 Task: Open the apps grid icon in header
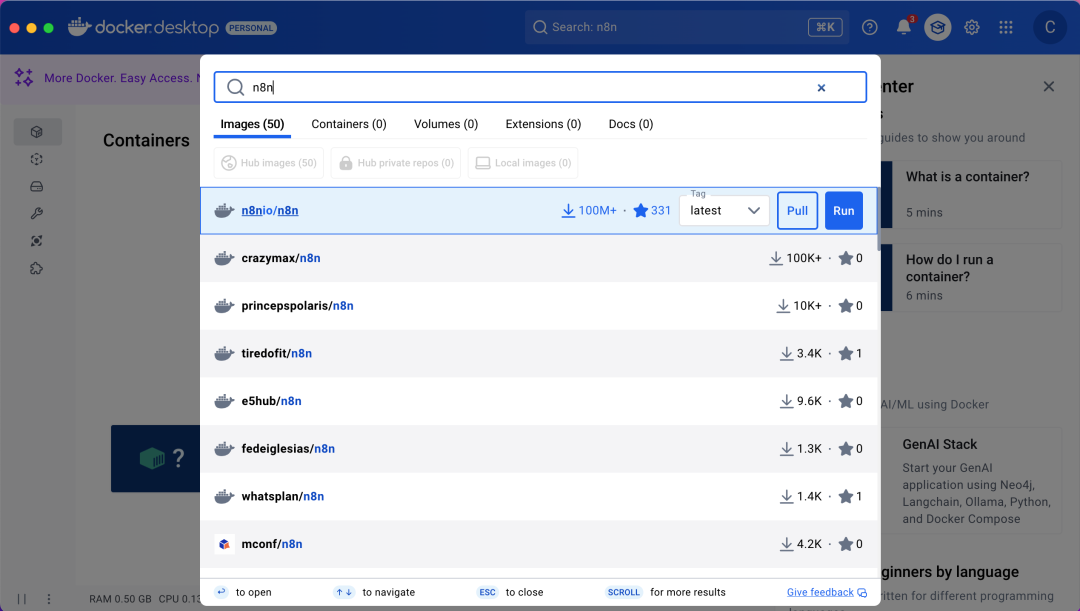coord(1005,27)
